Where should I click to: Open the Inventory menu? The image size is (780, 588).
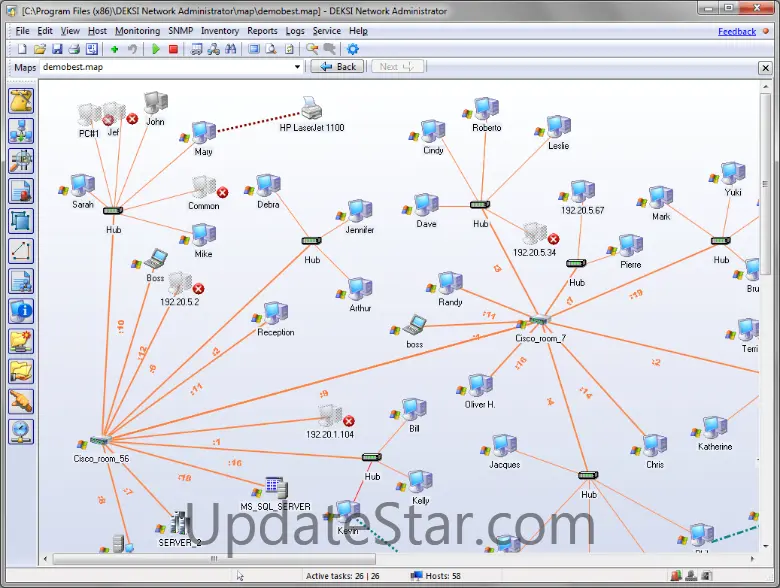[219, 31]
